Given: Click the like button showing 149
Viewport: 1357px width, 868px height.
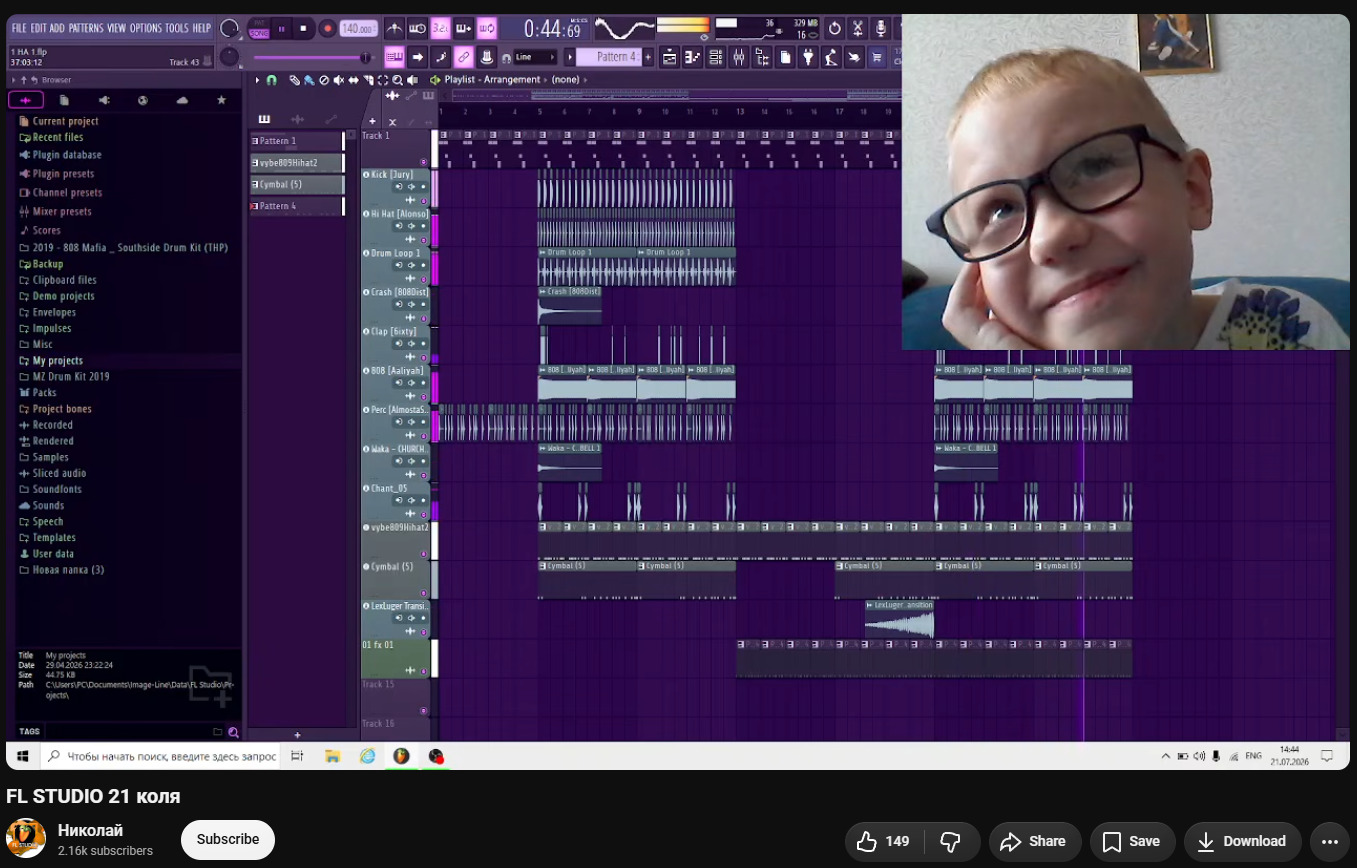Looking at the screenshot, I should tap(883, 841).
